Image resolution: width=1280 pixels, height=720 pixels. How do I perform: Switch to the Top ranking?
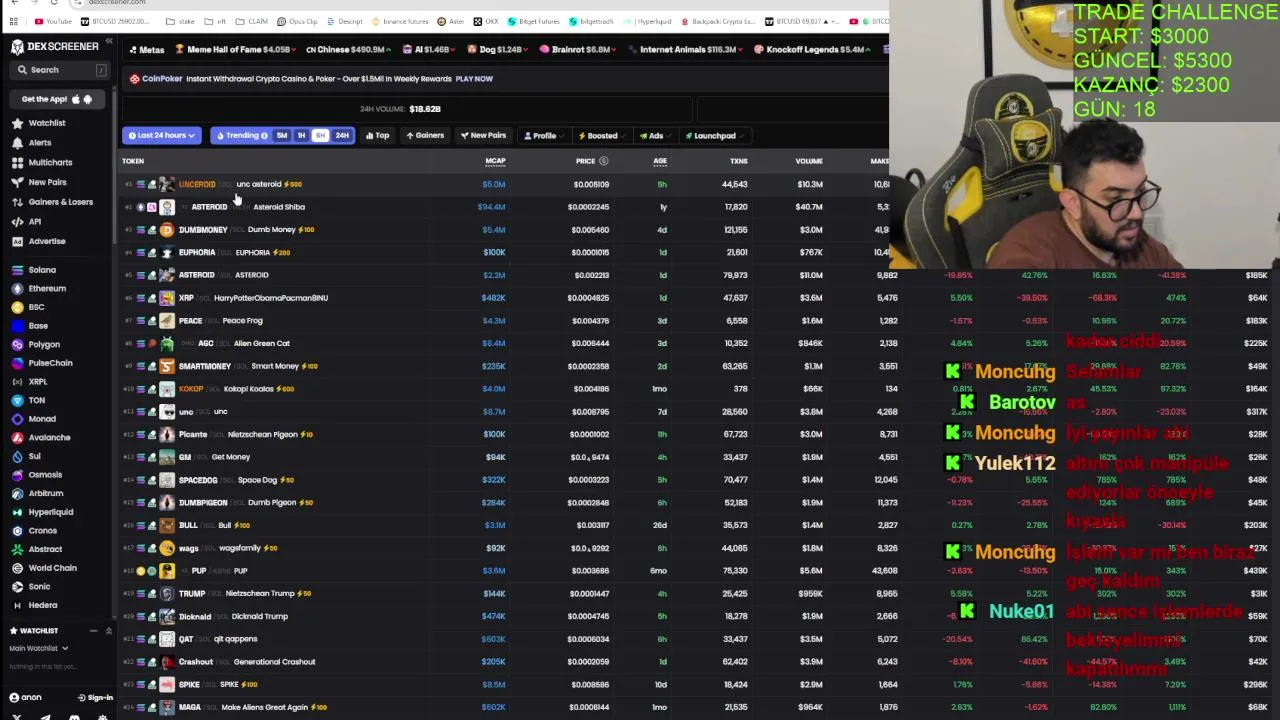pos(377,136)
